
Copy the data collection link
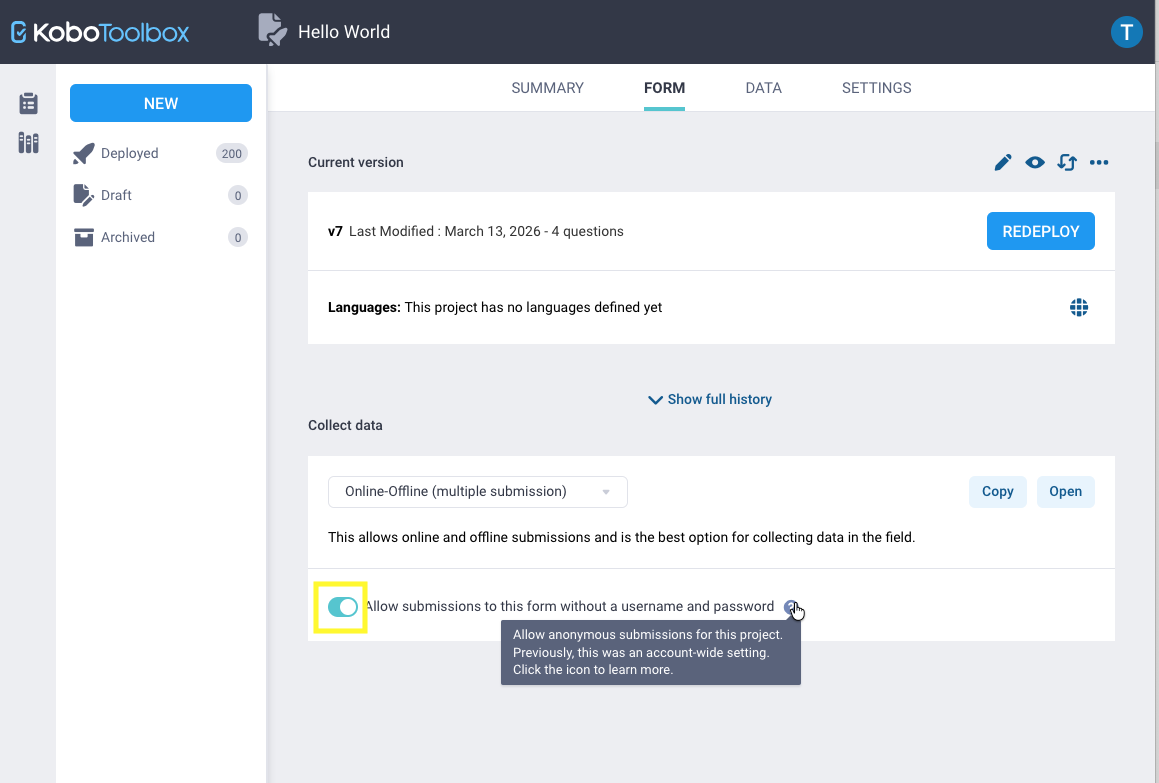pos(997,491)
